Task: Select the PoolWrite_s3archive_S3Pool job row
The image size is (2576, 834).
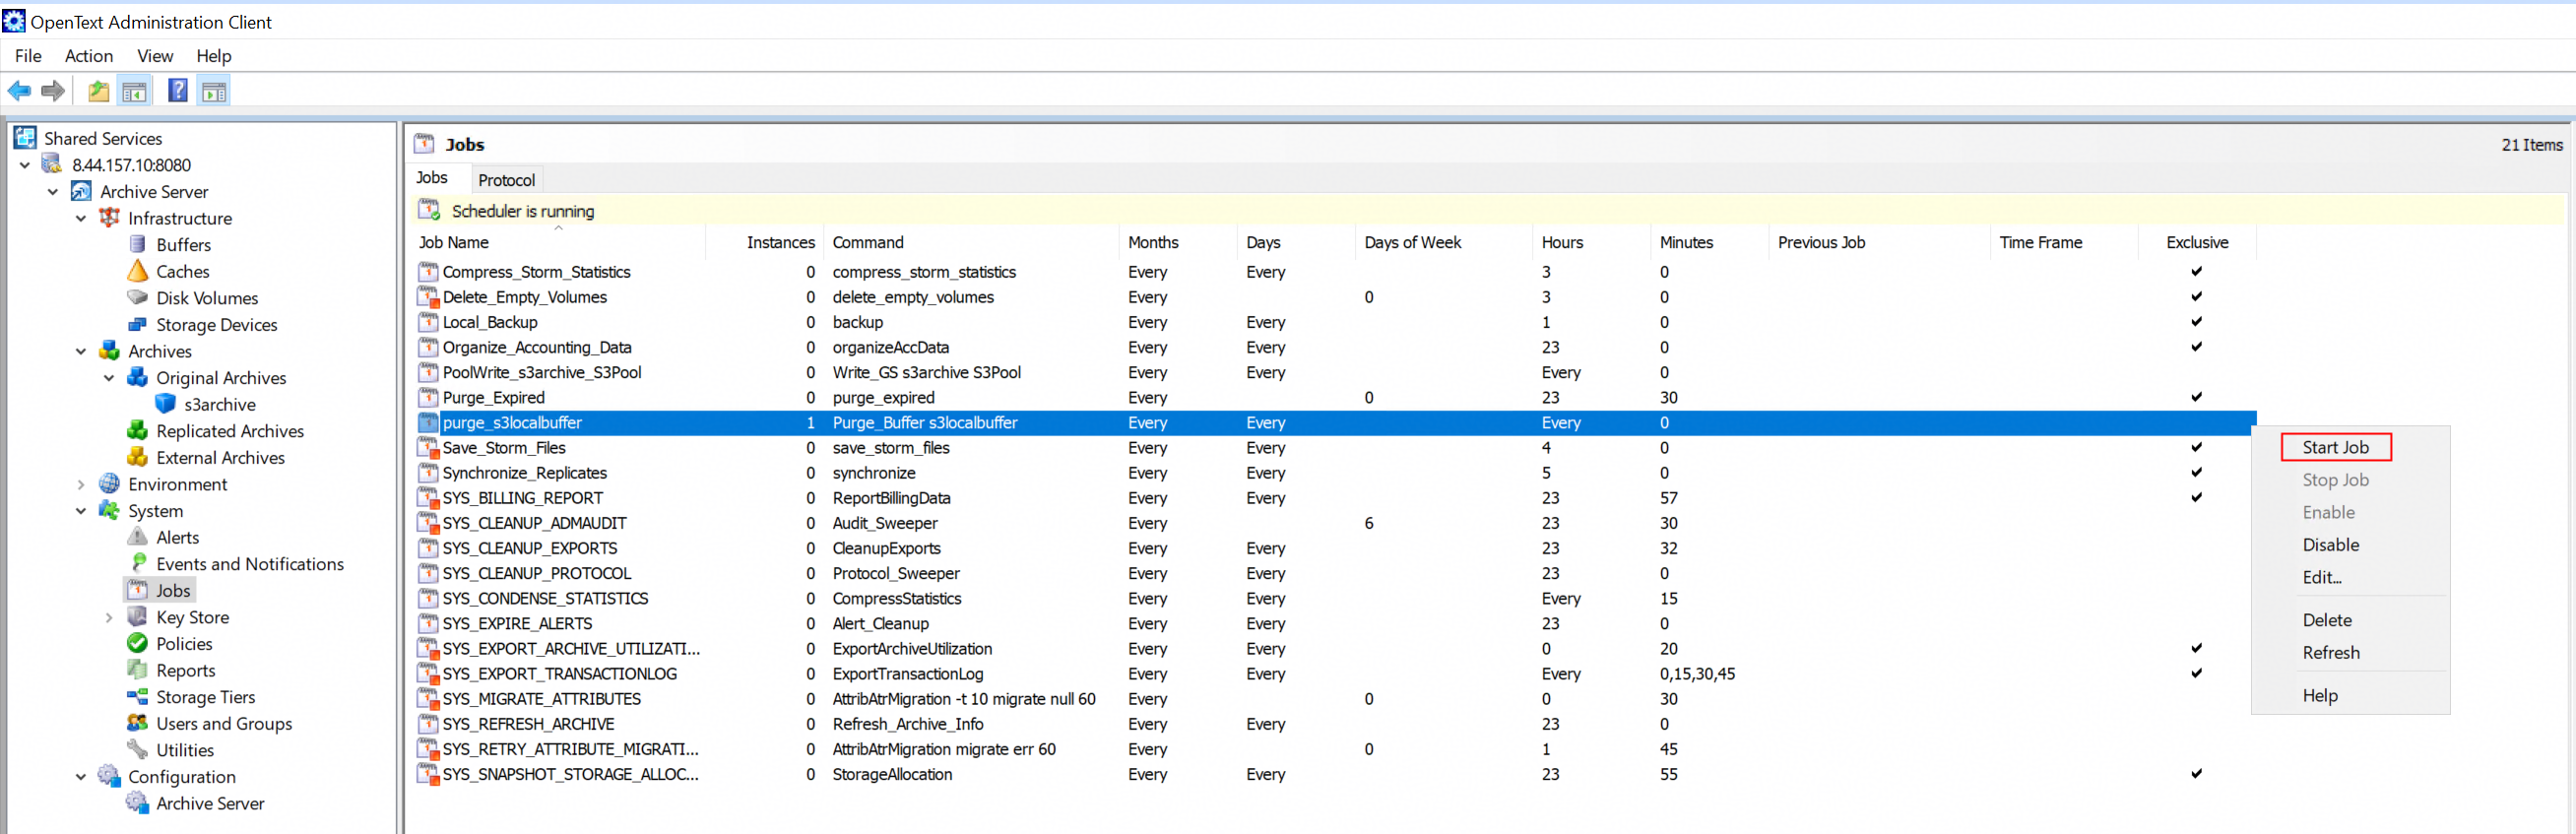Action: point(1336,372)
